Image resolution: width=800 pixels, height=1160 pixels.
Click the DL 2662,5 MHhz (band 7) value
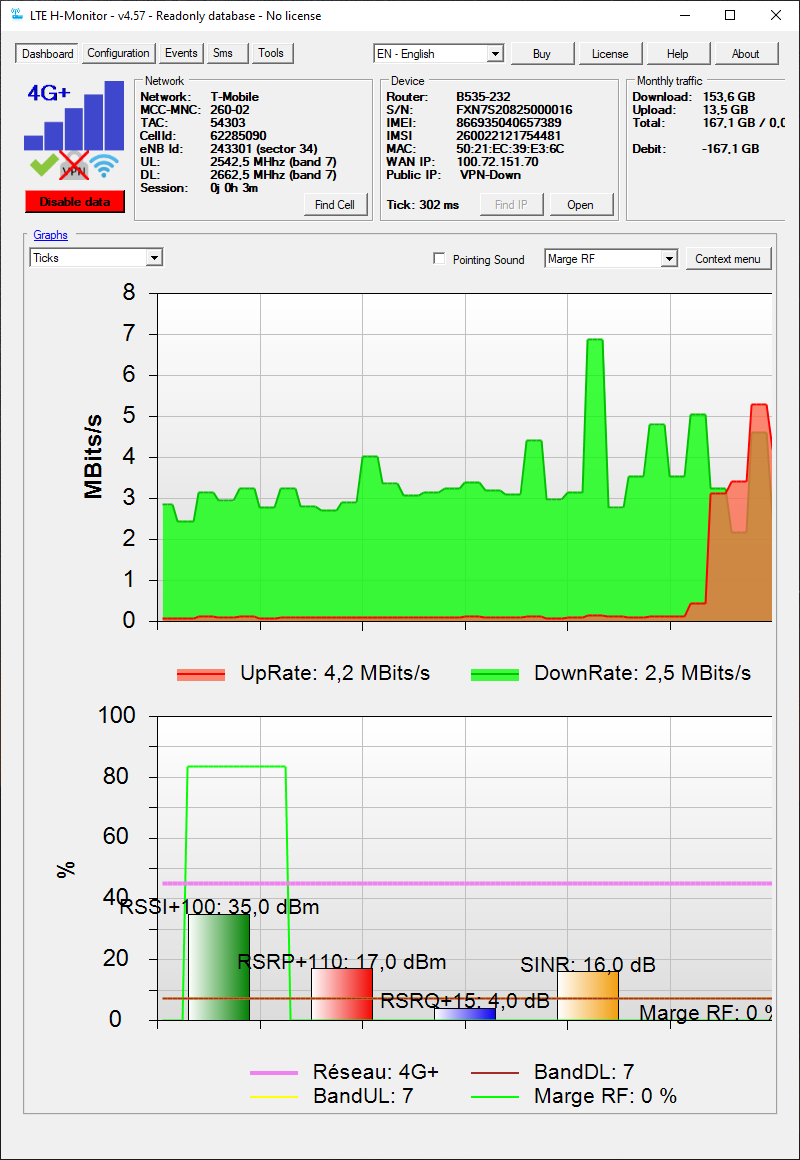[x=273, y=175]
